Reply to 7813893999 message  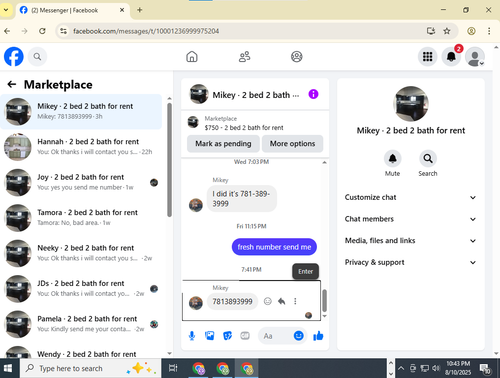point(282,301)
